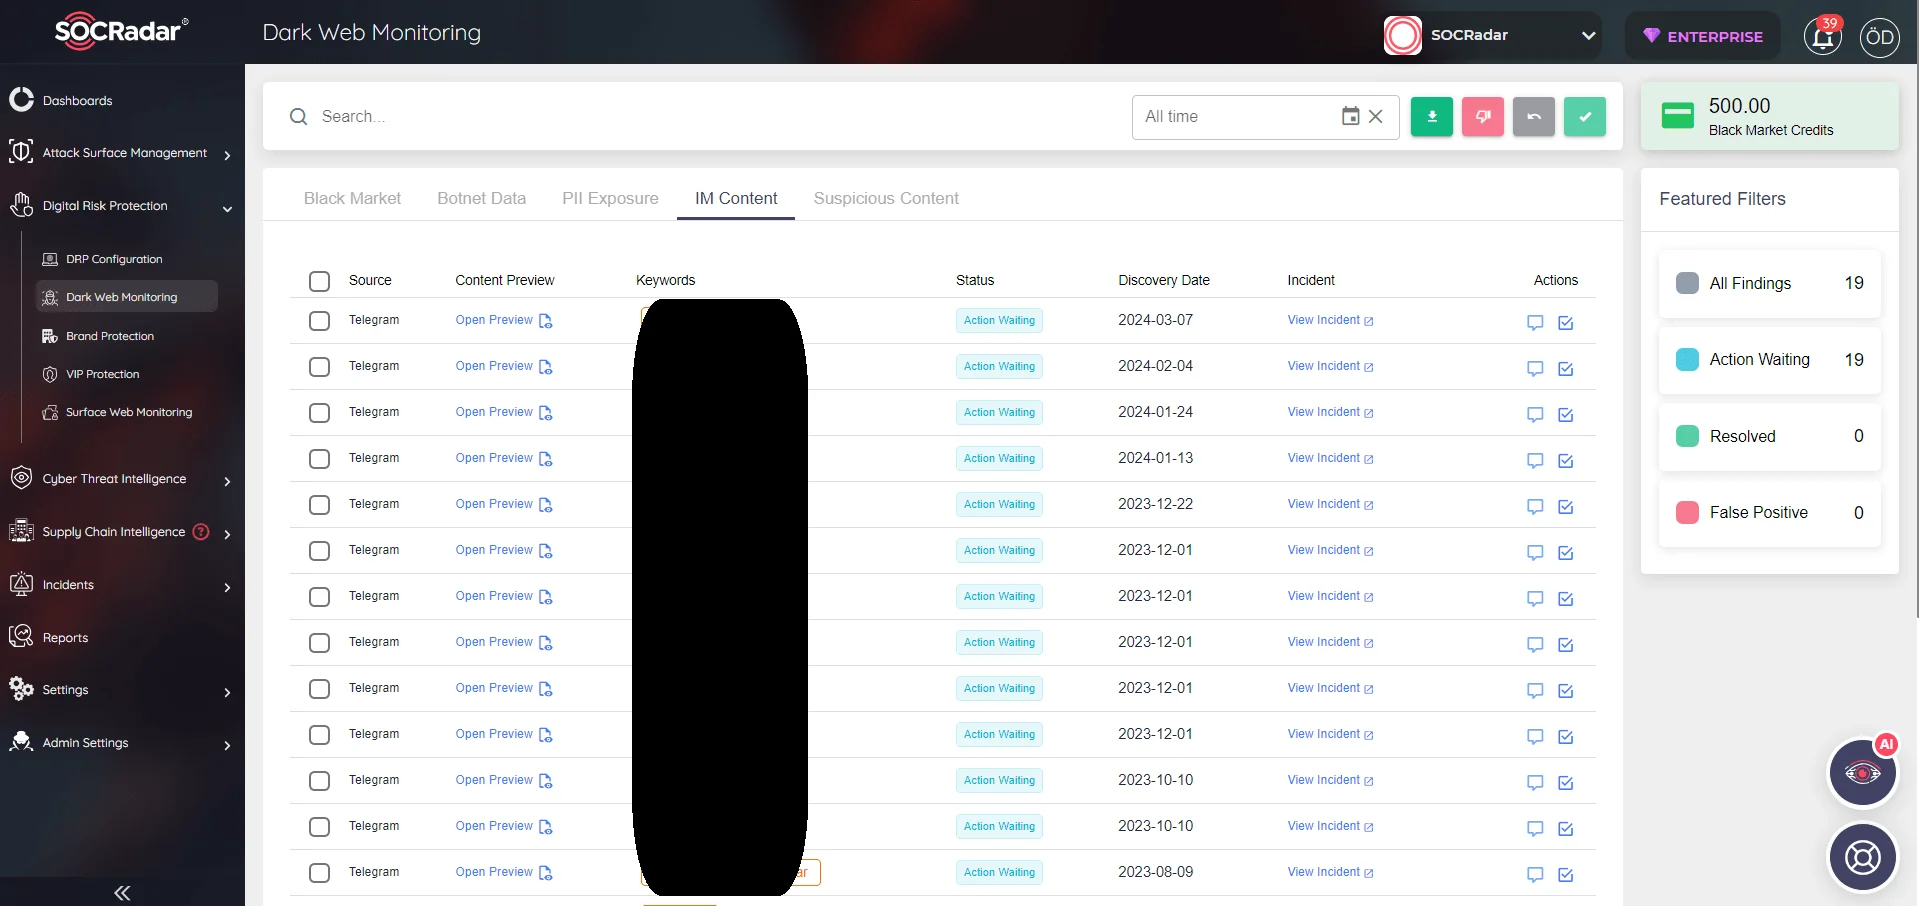This screenshot has width=1919, height=906.
Task: Toggle the select-all checkbox in table header
Action: (x=319, y=281)
